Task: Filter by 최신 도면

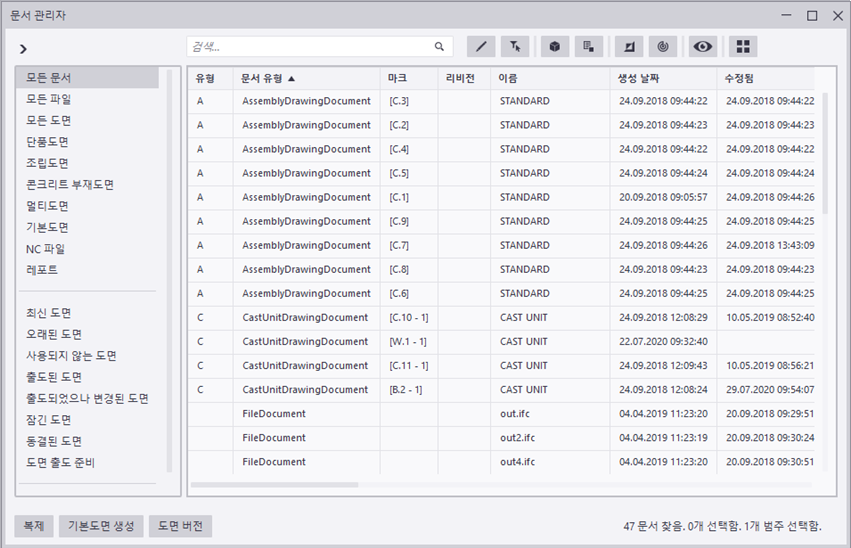Action: [87, 313]
